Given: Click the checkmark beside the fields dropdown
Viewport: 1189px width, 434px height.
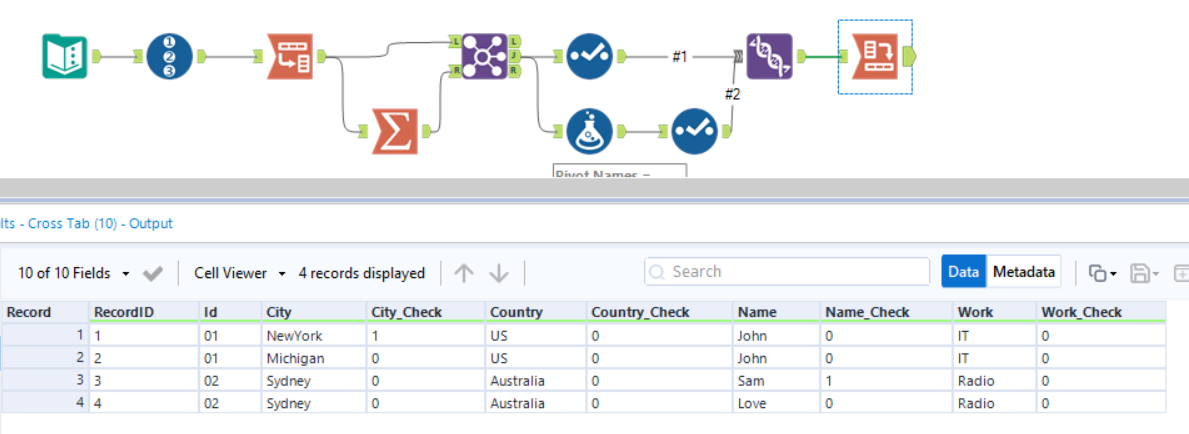Looking at the screenshot, I should pyautogui.click(x=153, y=273).
